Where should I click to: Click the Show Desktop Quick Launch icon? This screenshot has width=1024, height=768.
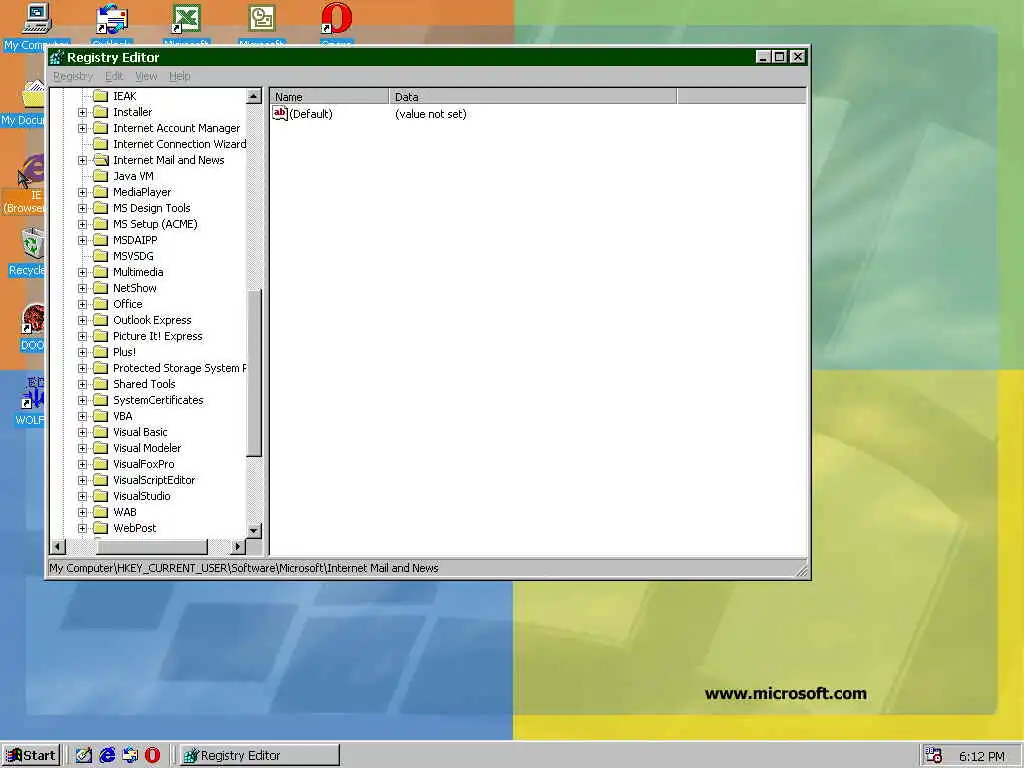coord(84,756)
